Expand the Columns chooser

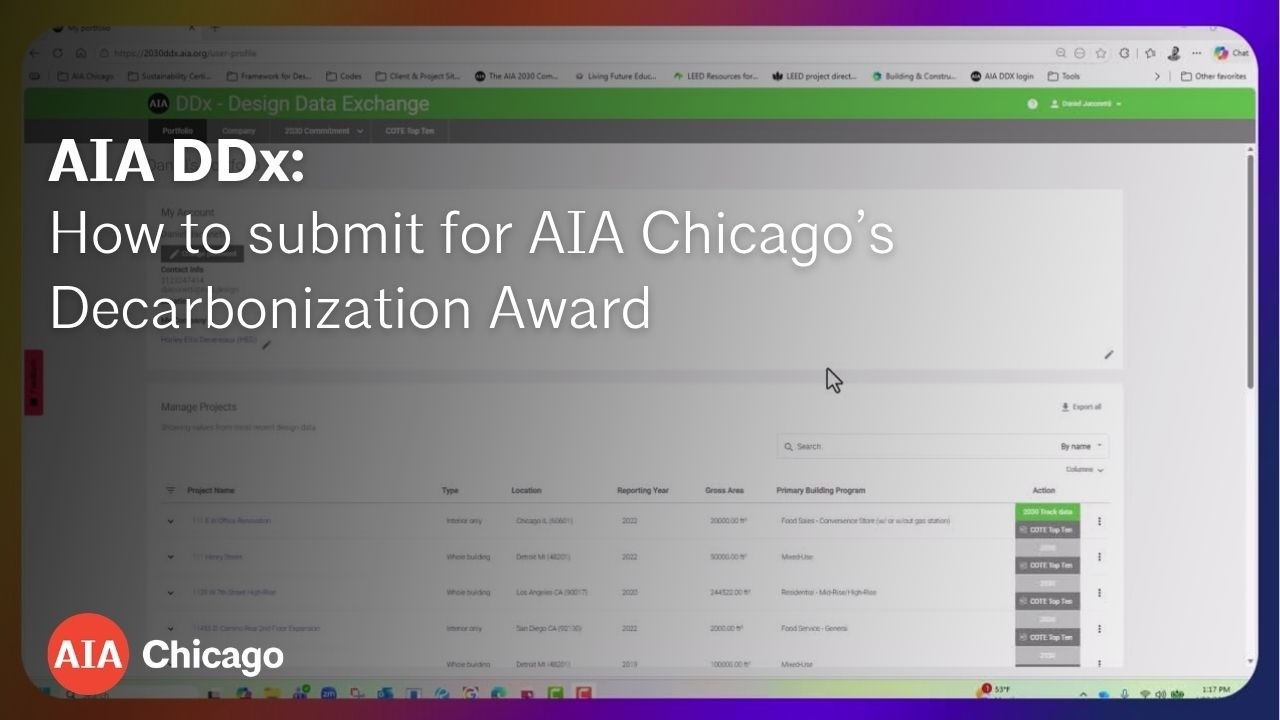pos(1085,469)
